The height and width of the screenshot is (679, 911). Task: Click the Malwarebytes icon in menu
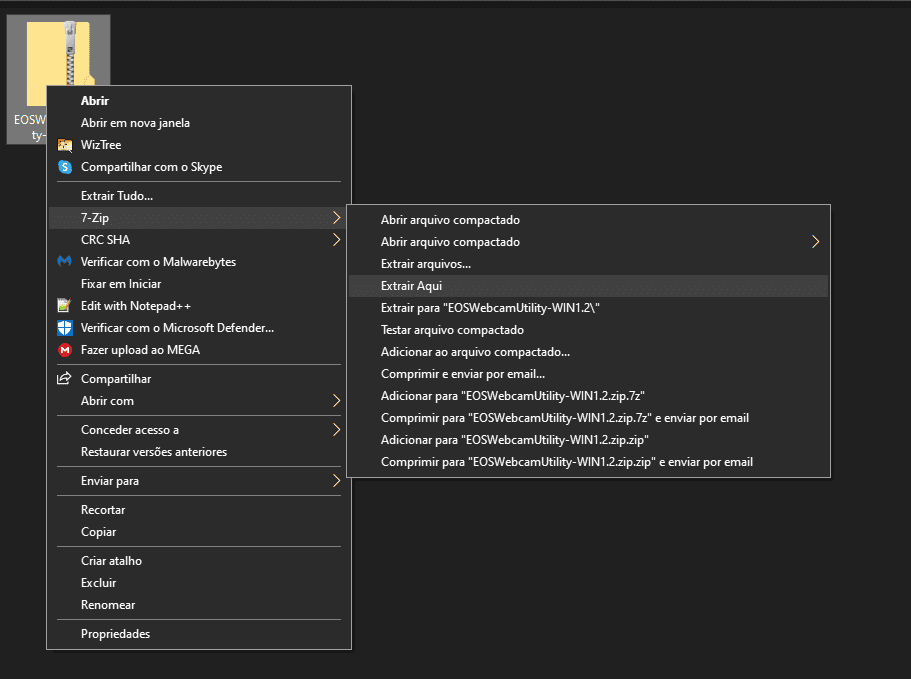[x=65, y=262]
